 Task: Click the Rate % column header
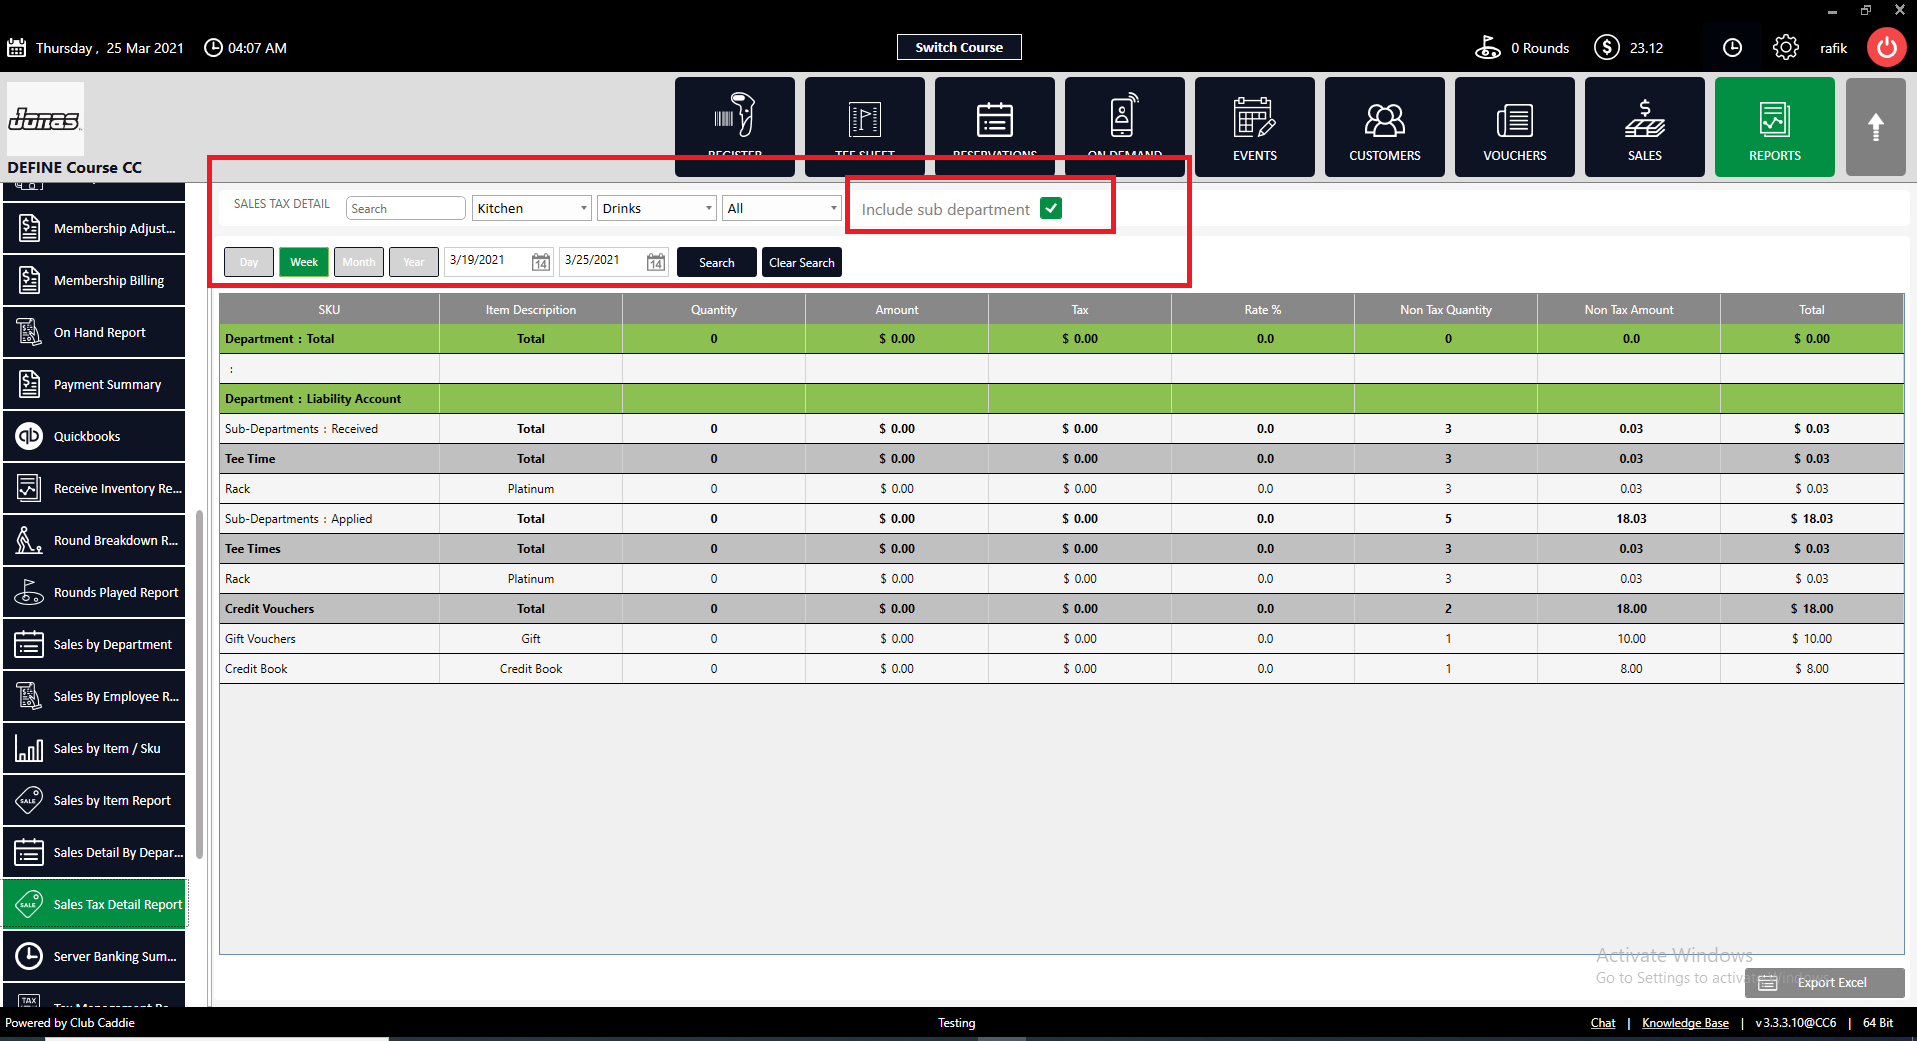point(1263,309)
